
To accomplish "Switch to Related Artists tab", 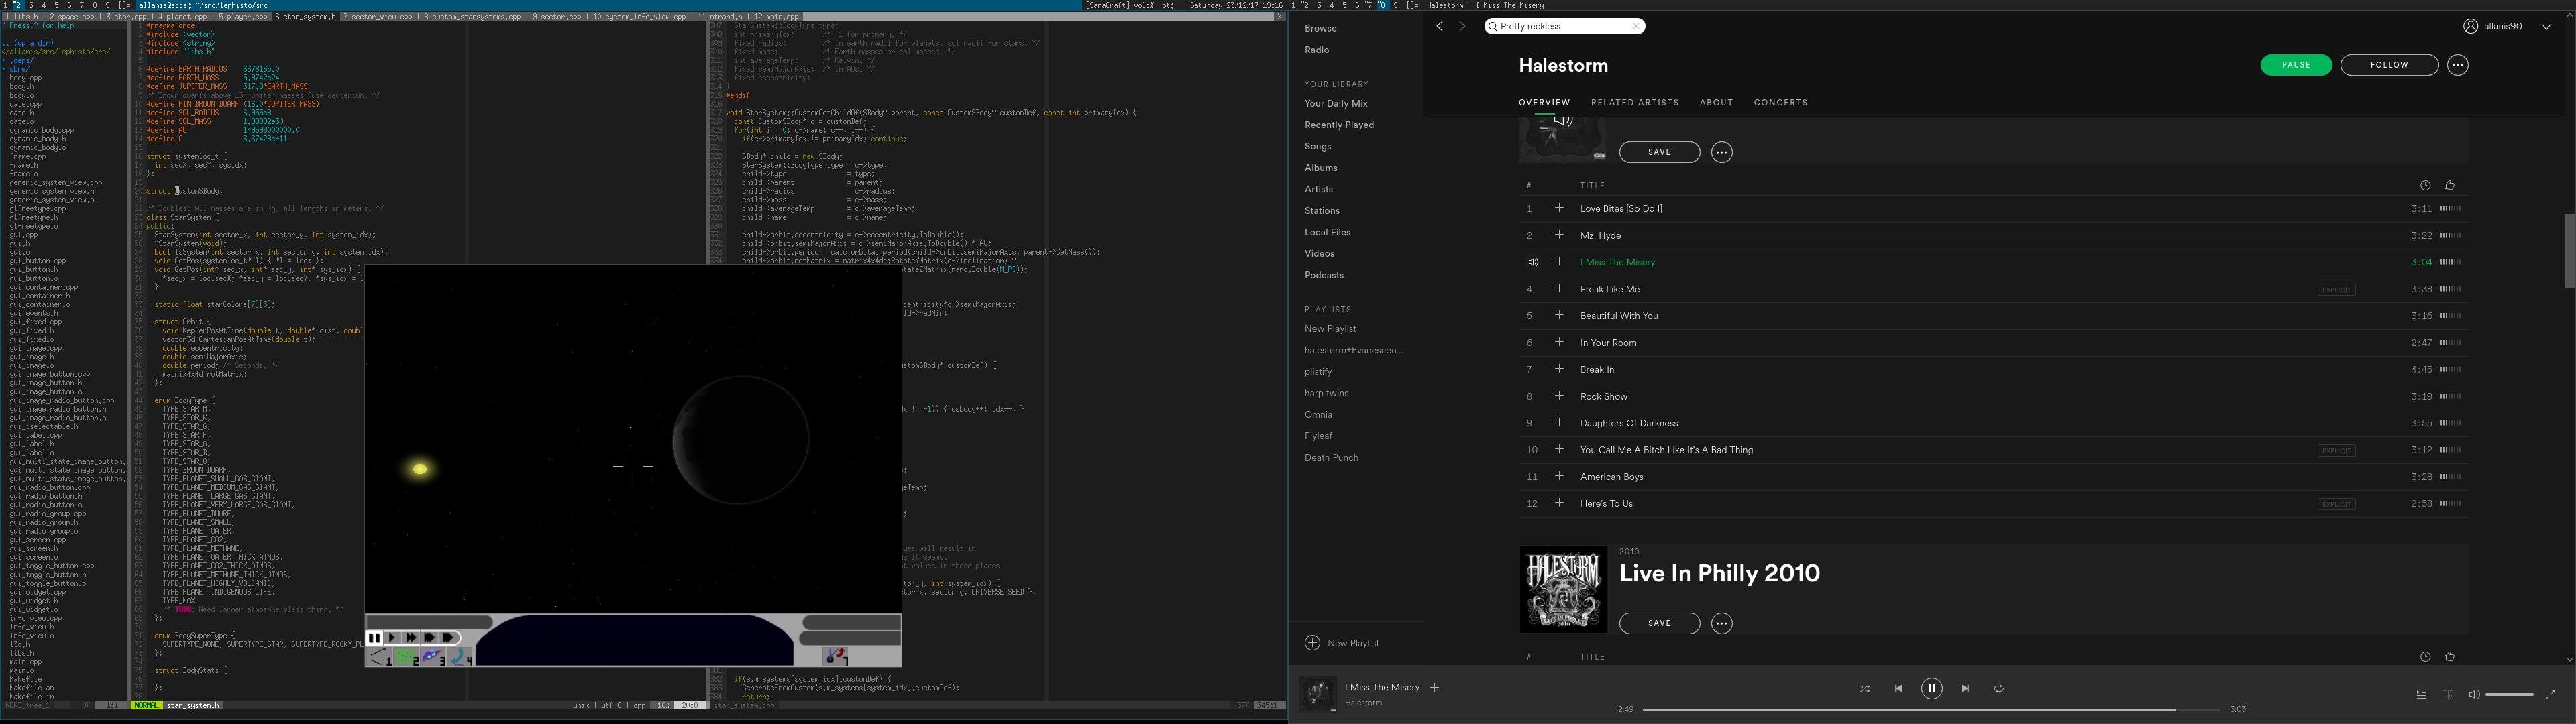I will point(1634,102).
